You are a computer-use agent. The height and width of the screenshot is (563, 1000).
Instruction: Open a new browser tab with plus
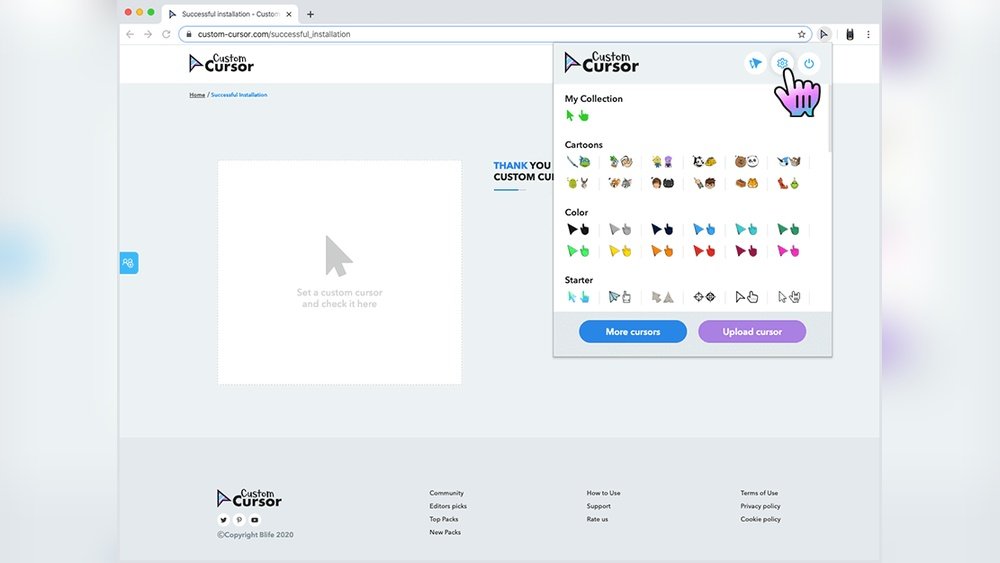pos(310,14)
